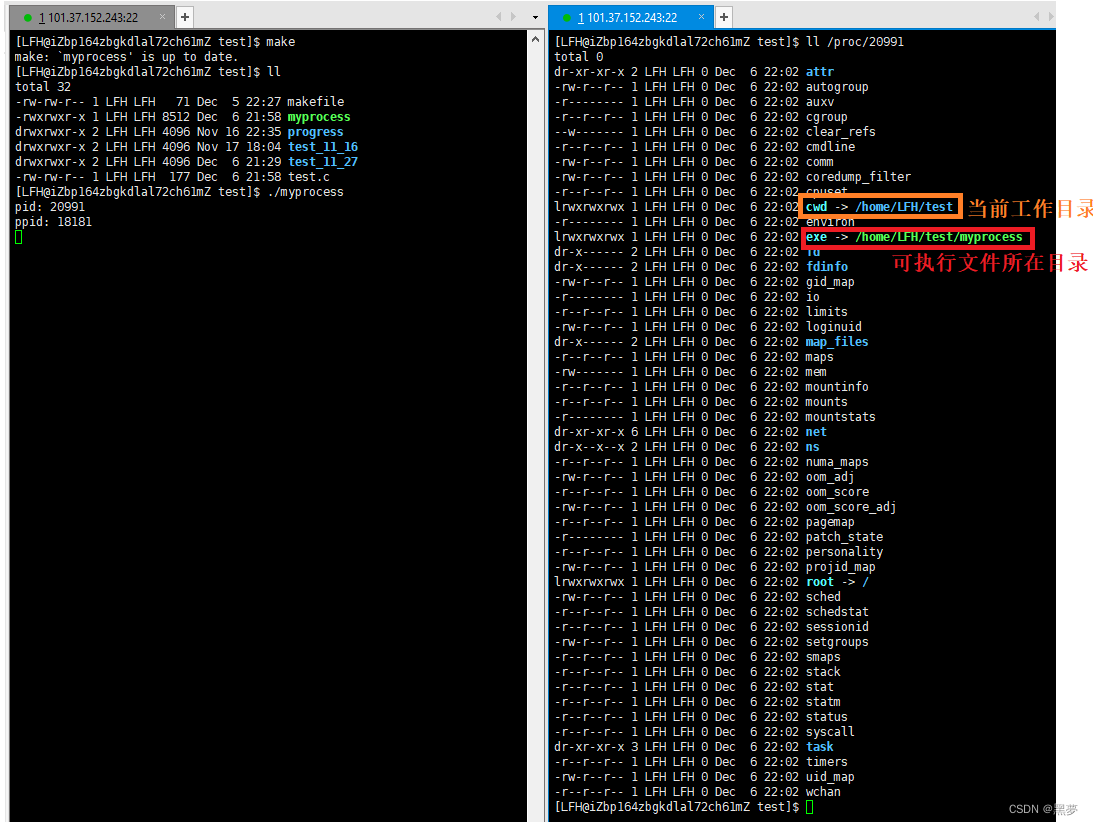
Task: Click the "wchan" entry
Action: 823,792
